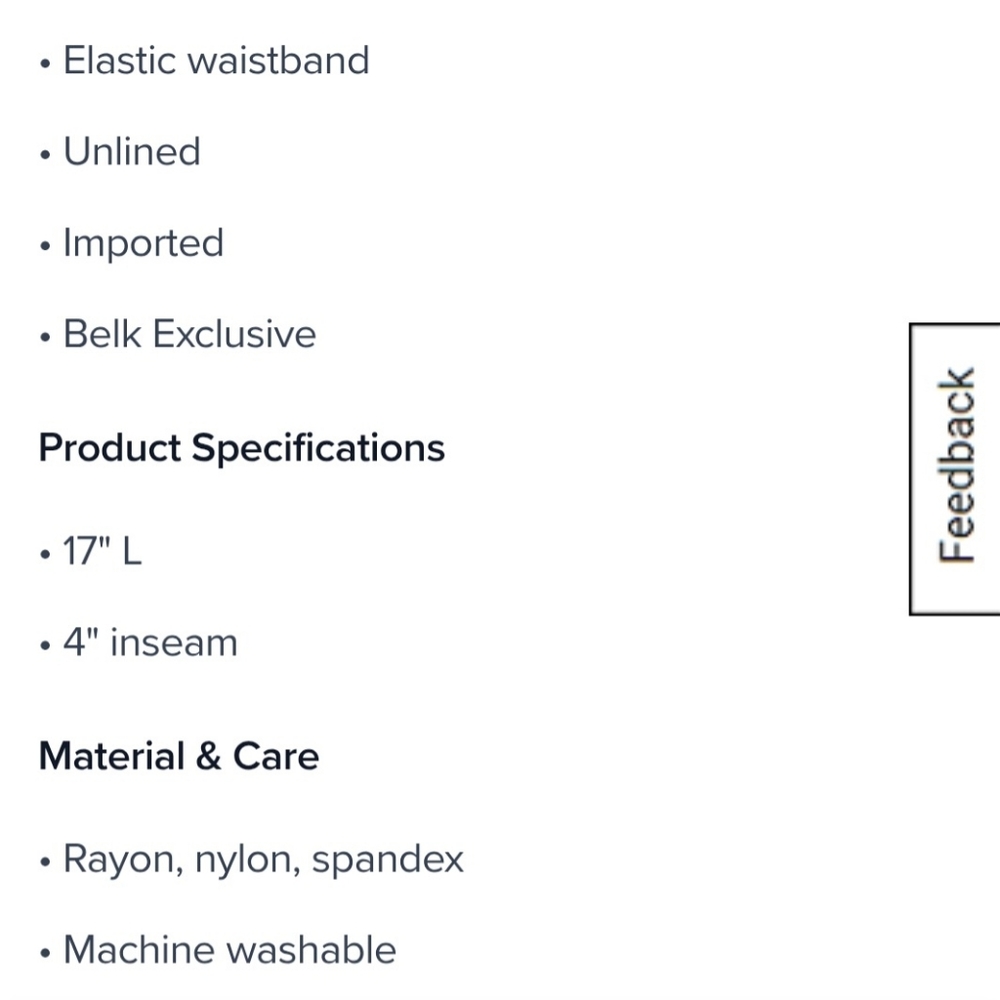
Task: Click bullet point before Unlined
Action: pyautogui.click(x=45, y=155)
